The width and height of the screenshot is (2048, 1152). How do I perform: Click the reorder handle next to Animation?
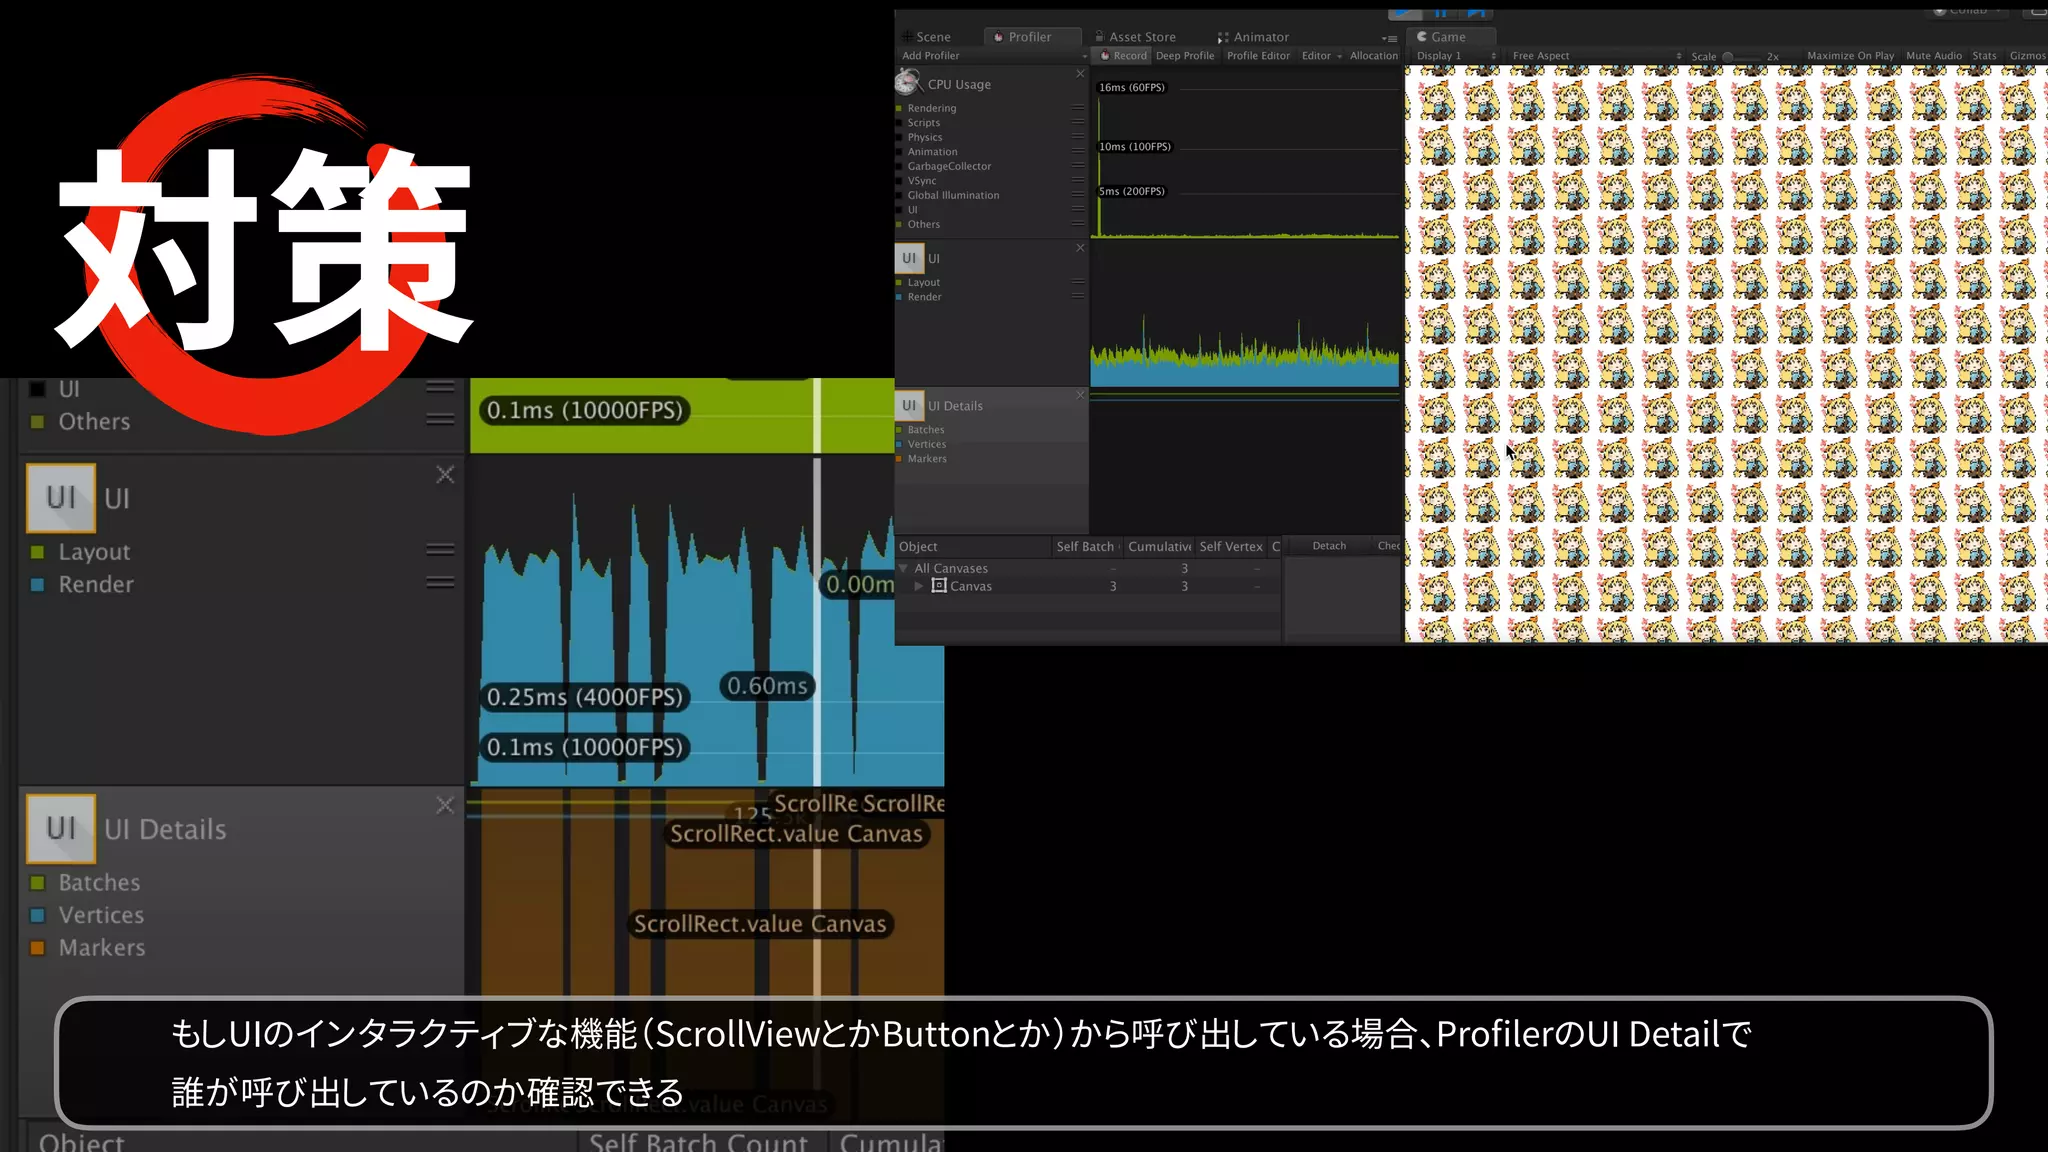pos(1078,151)
